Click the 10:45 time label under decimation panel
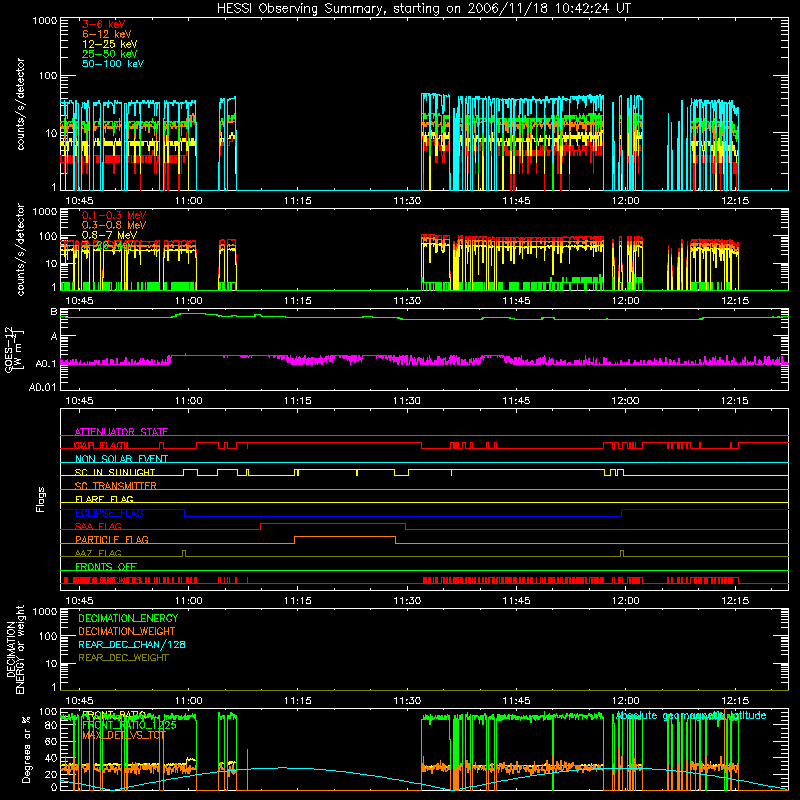This screenshot has height=800, width=800. click(x=79, y=701)
